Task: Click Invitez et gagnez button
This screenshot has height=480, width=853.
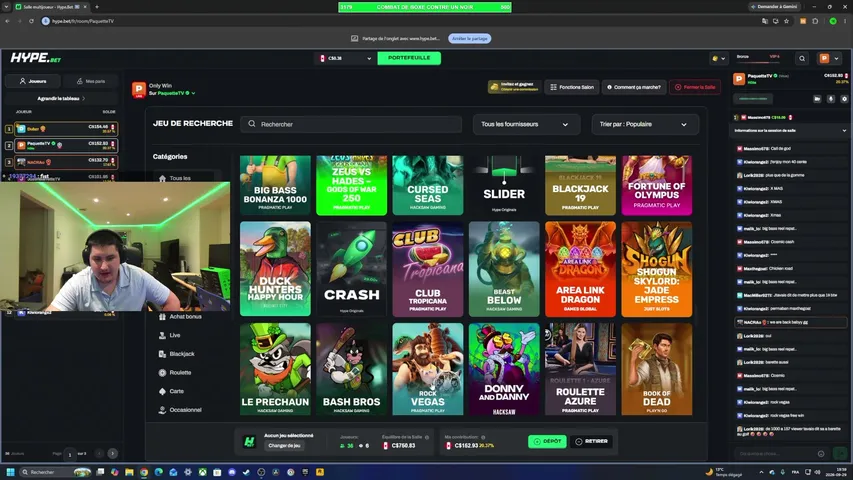Action: [x=514, y=87]
